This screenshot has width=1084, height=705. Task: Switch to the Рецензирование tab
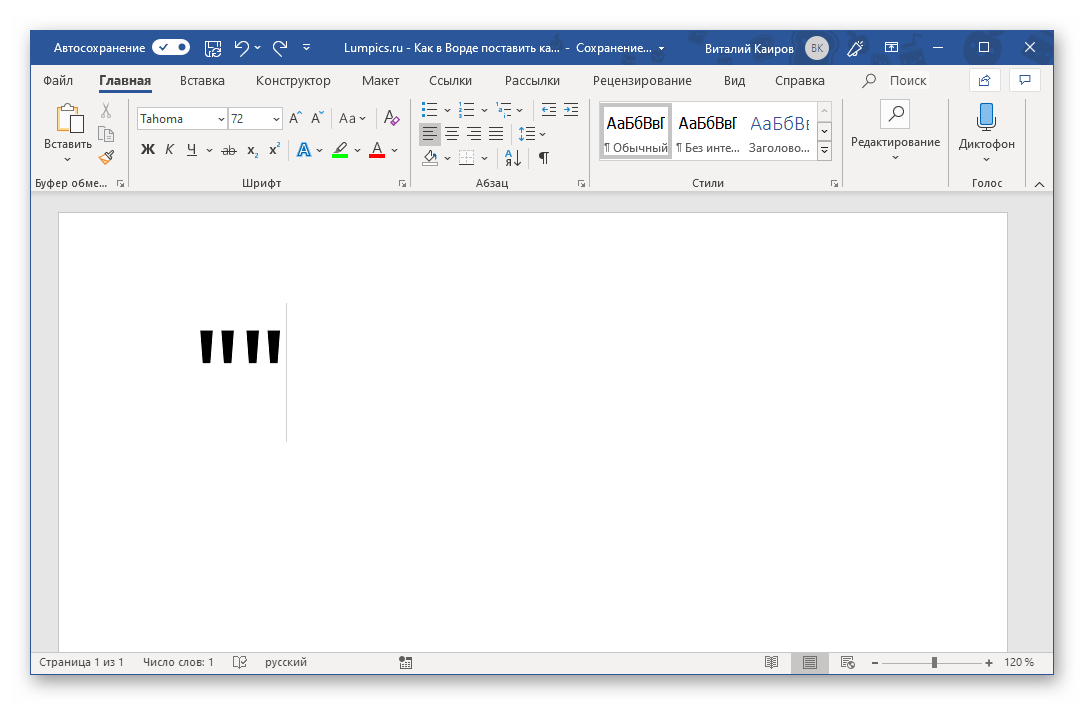[x=642, y=81]
